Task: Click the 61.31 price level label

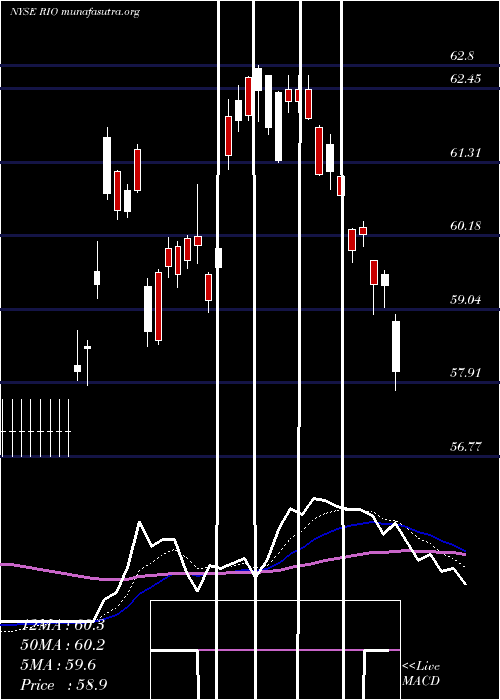Action: coord(466,153)
